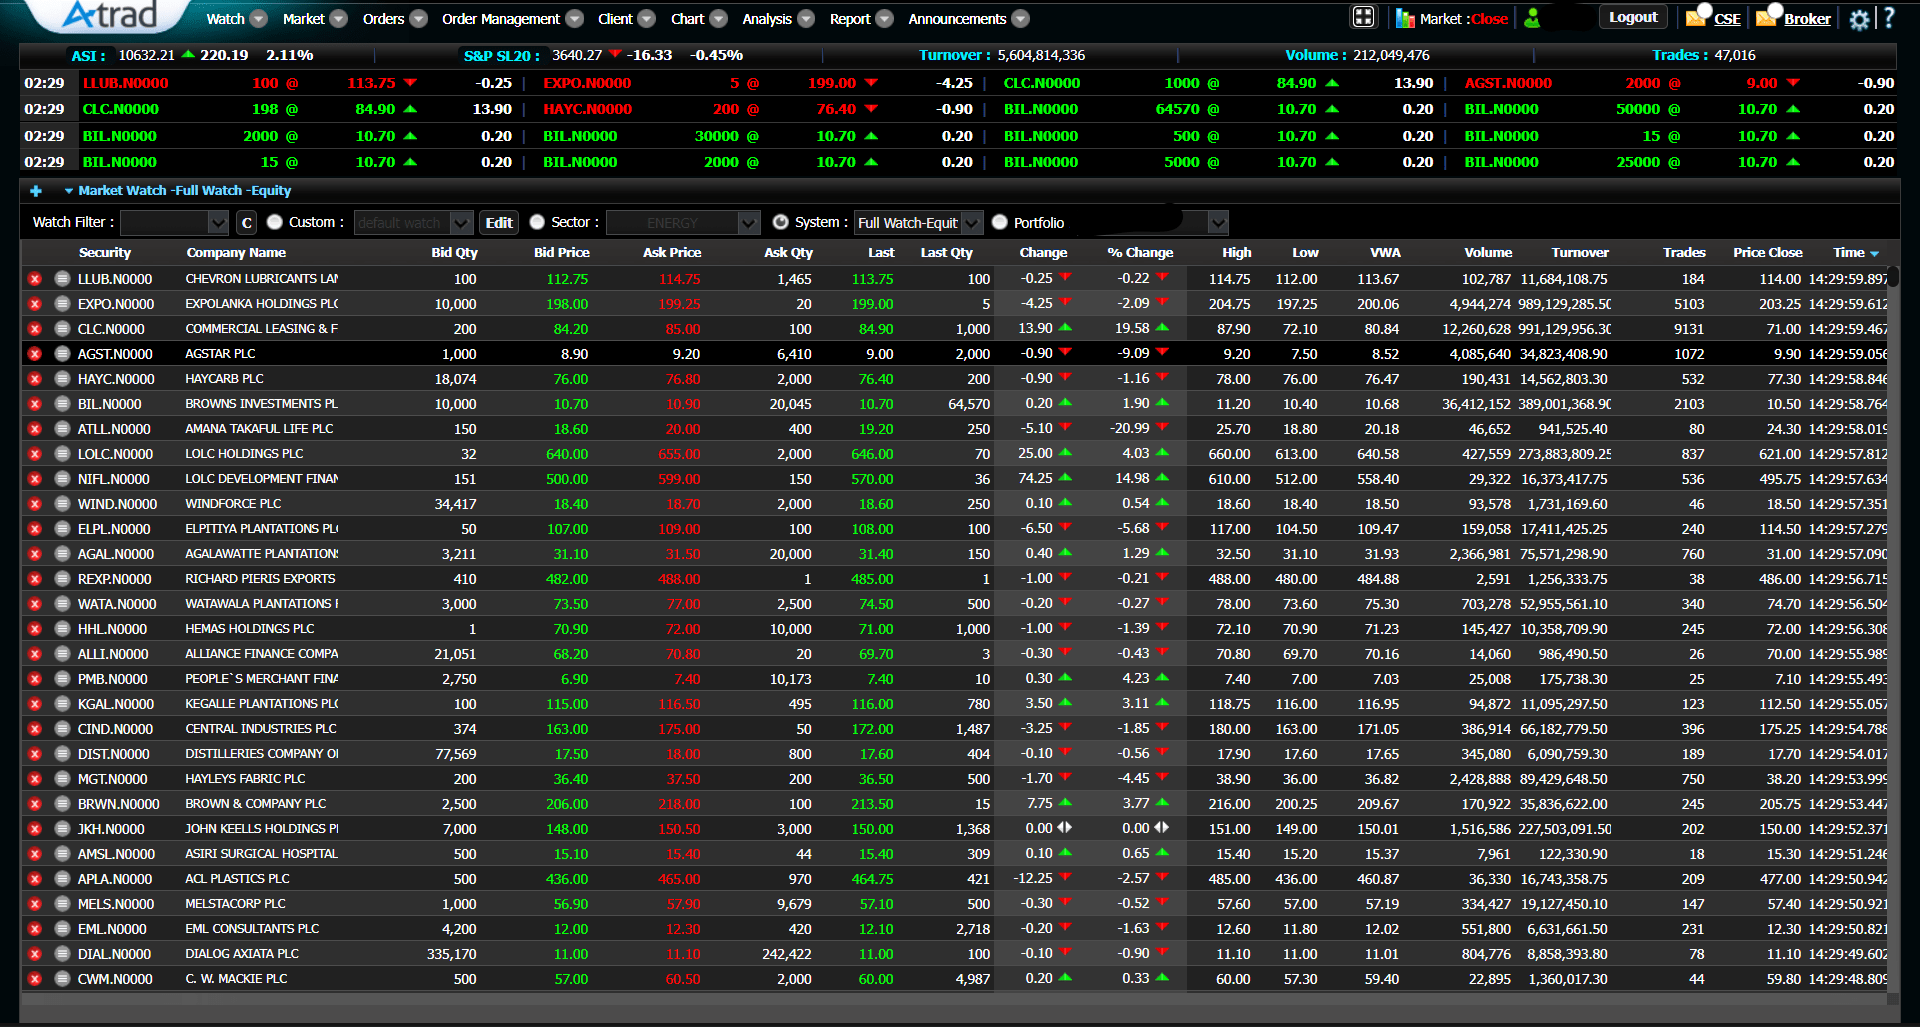The width and height of the screenshot is (1920, 1027).
Task: Remove LLUB.N0000 row with red X
Action: pos(35,279)
